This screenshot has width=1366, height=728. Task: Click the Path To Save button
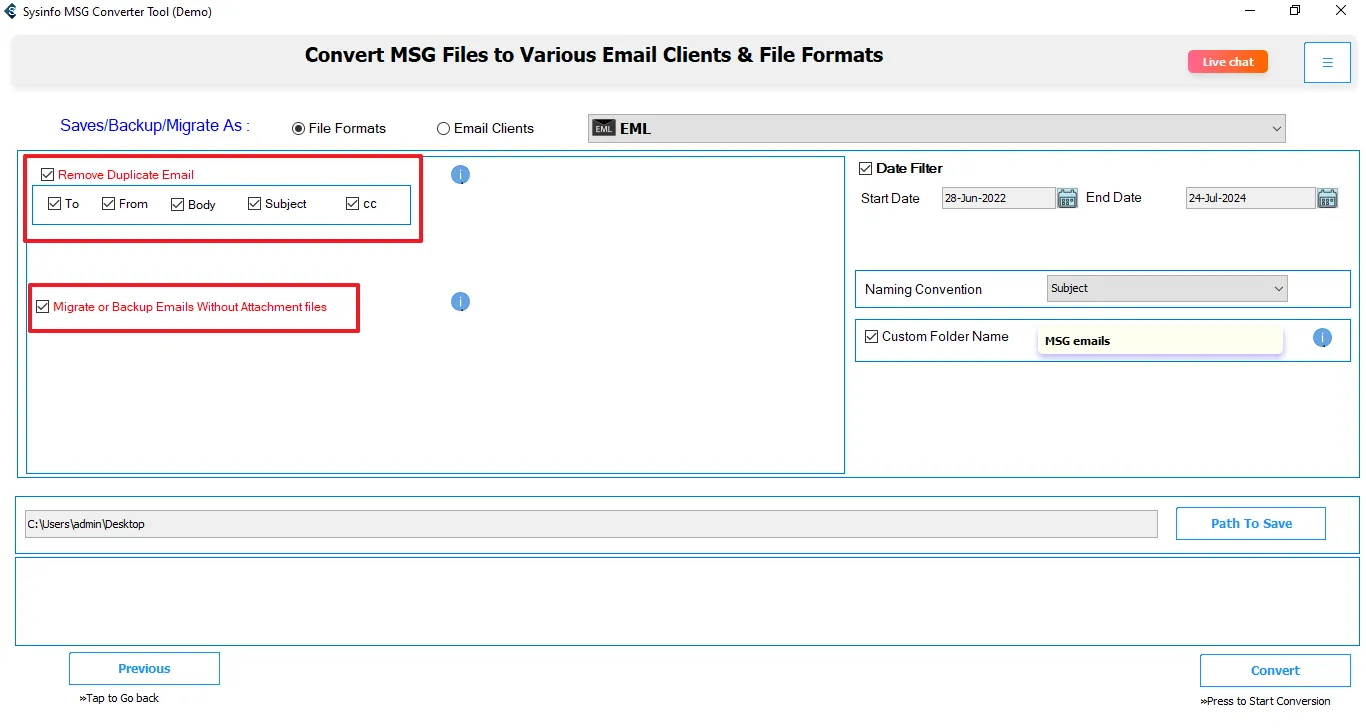point(1251,523)
